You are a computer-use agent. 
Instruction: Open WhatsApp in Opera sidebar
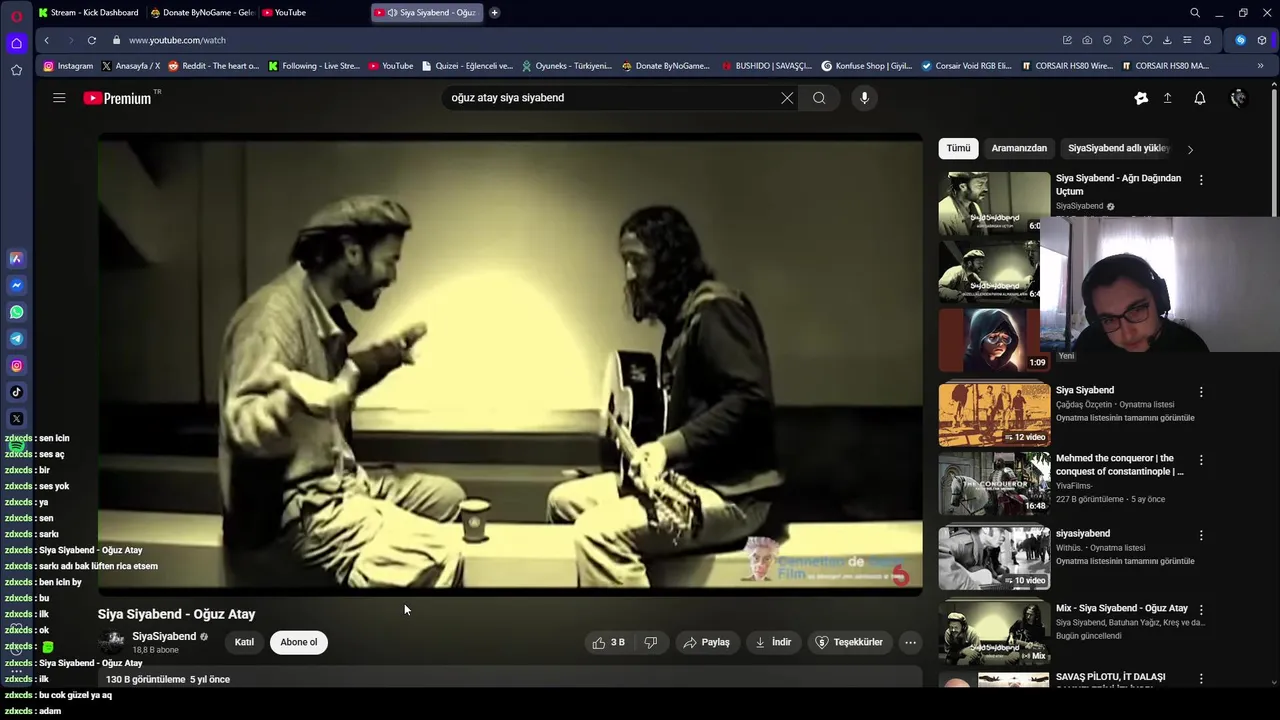click(x=16, y=312)
